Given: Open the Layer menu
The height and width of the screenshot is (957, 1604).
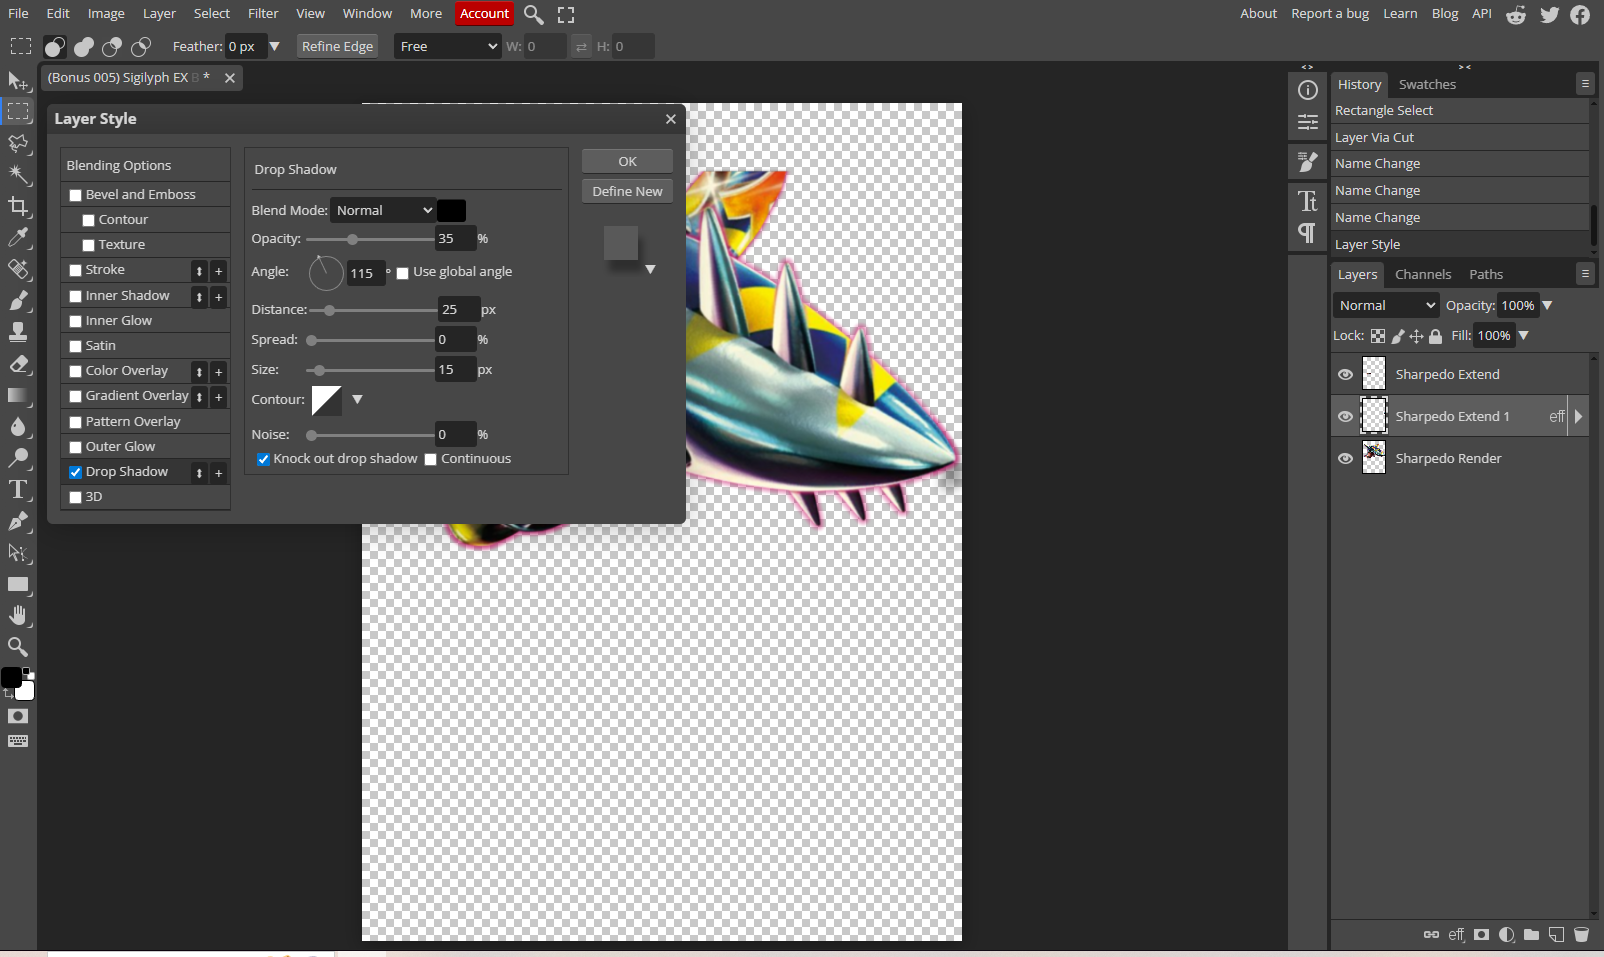Looking at the screenshot, I should coord(159,14).
